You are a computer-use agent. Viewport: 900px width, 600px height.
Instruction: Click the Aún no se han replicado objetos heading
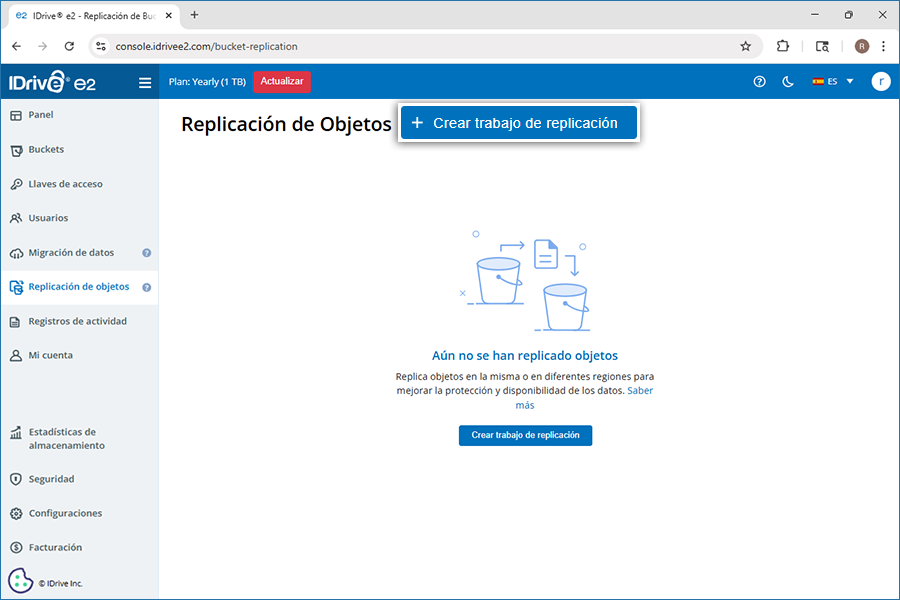tap(525, 355)
